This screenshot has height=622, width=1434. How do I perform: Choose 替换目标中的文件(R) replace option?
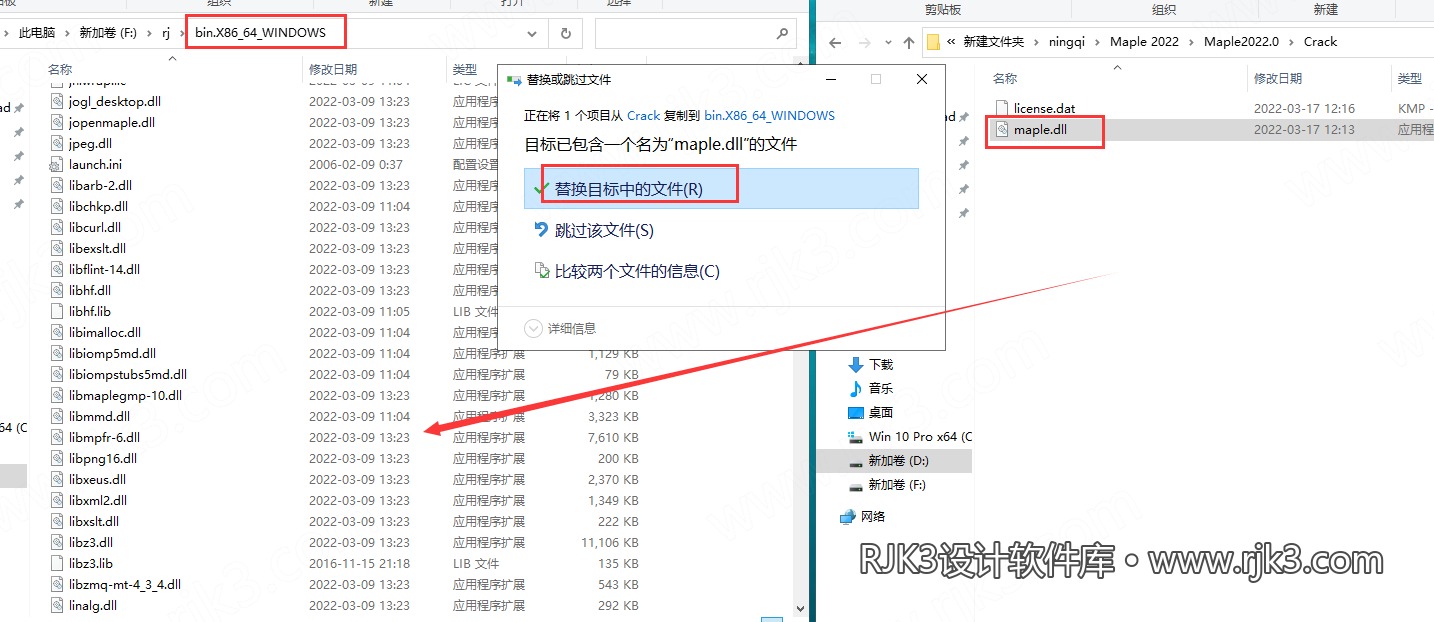coord(721,188)
